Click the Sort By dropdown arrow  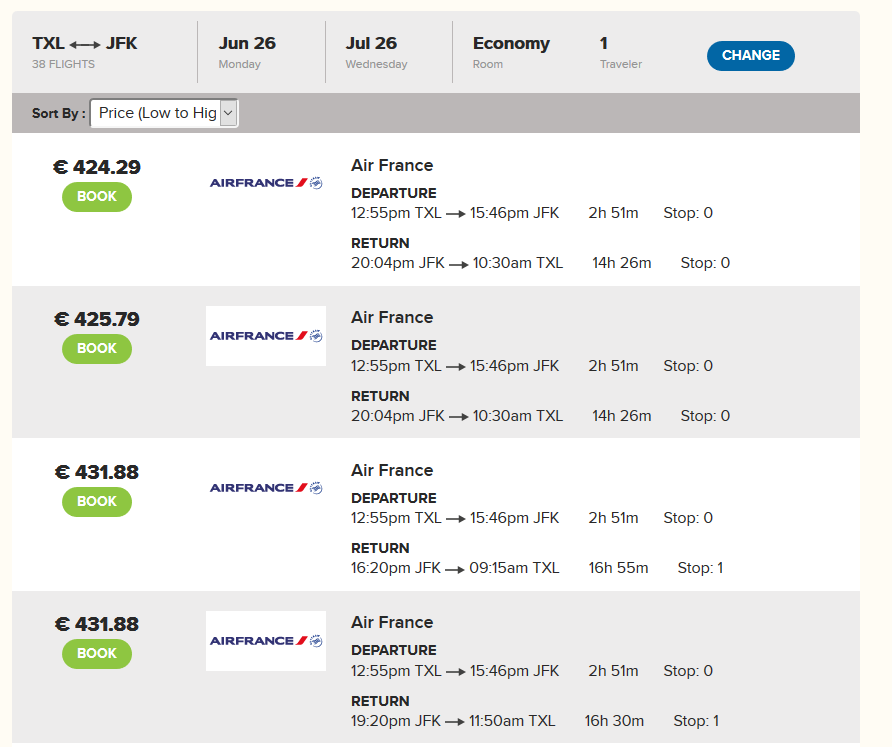[x=228, y=113]
